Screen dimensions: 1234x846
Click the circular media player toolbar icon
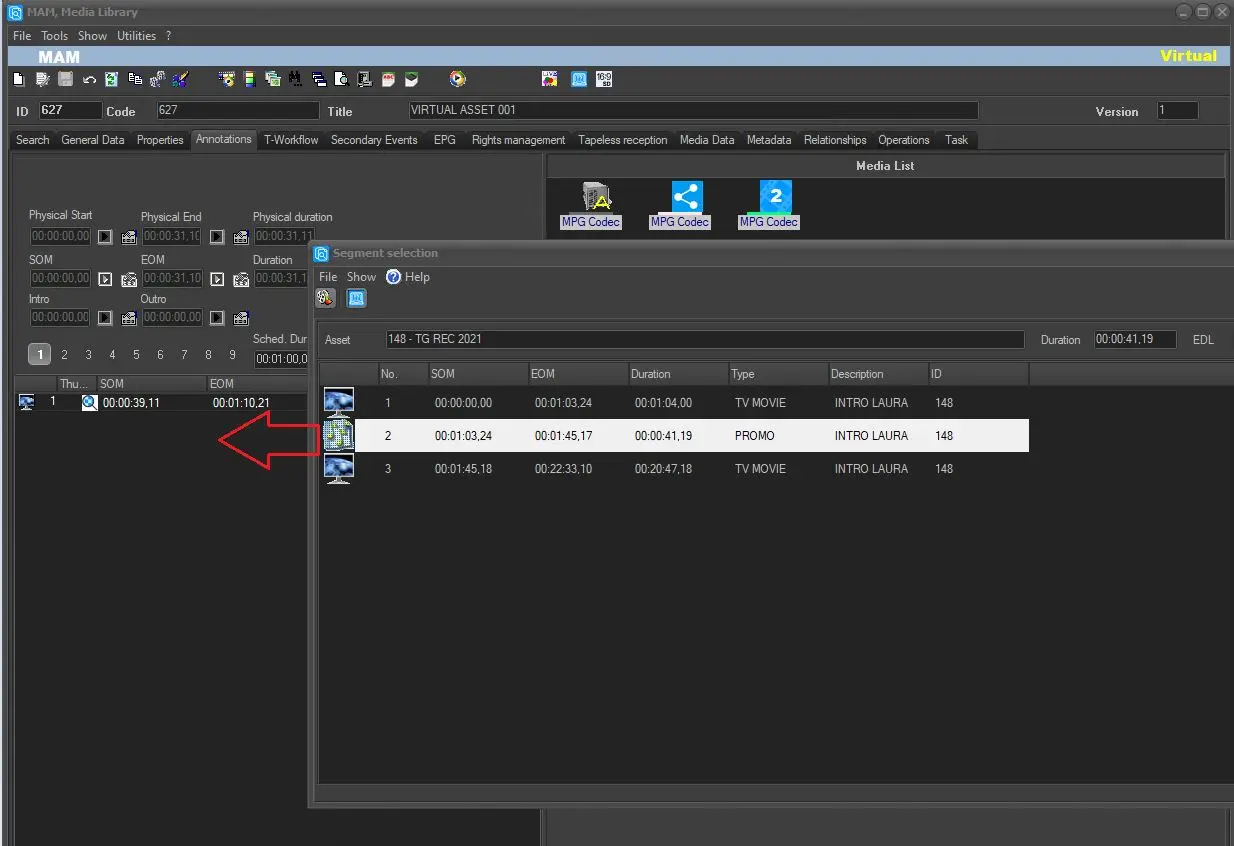[457, 79]
